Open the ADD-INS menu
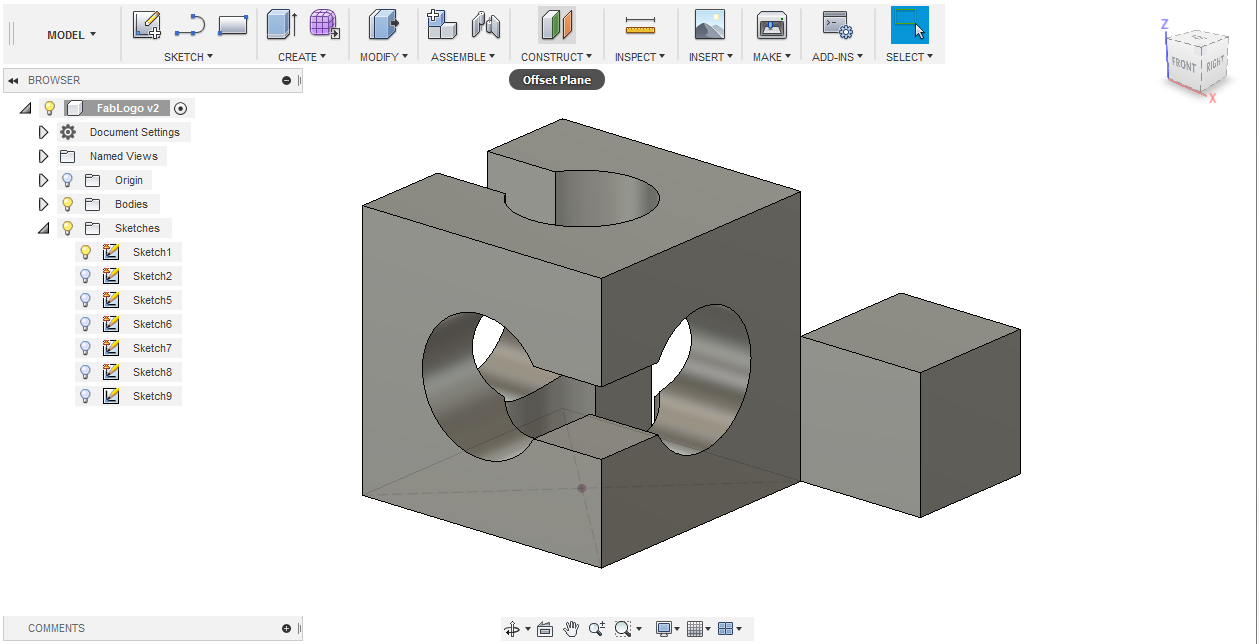 point(837,57)
